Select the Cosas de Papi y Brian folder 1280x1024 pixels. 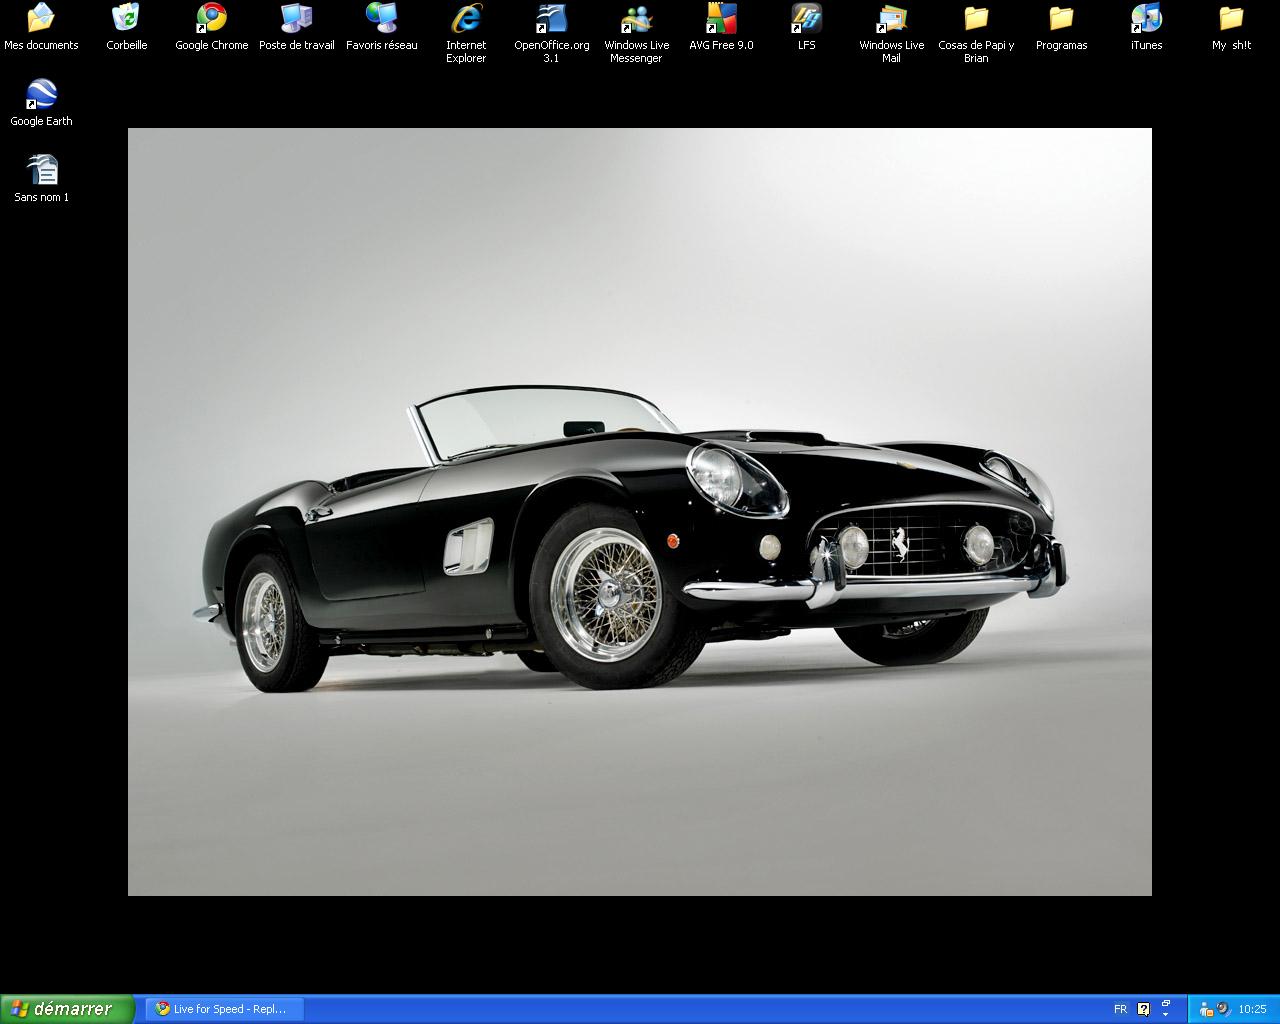point(976,33)
